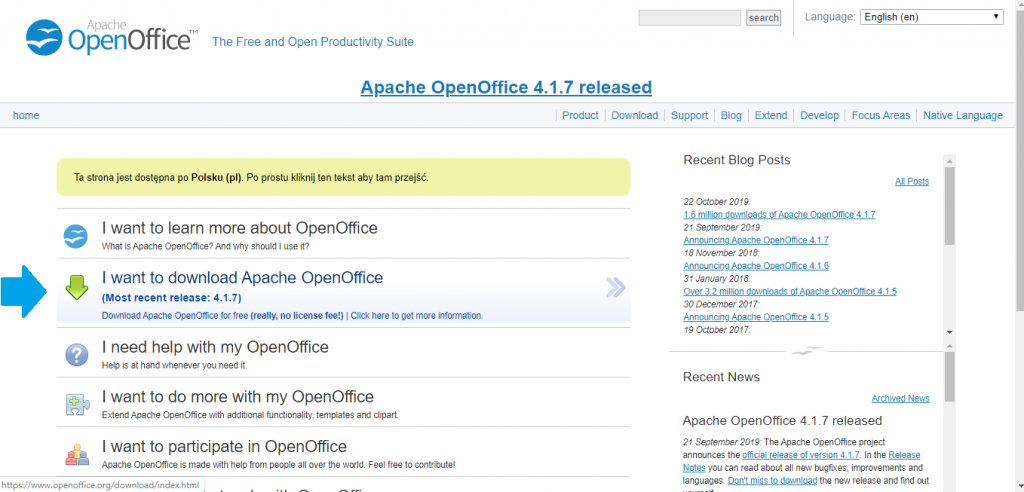Screen dimensions: 1024x492
Task: Click the green download arrow icon
Action: pyautogui.click(x=76, y=288)
